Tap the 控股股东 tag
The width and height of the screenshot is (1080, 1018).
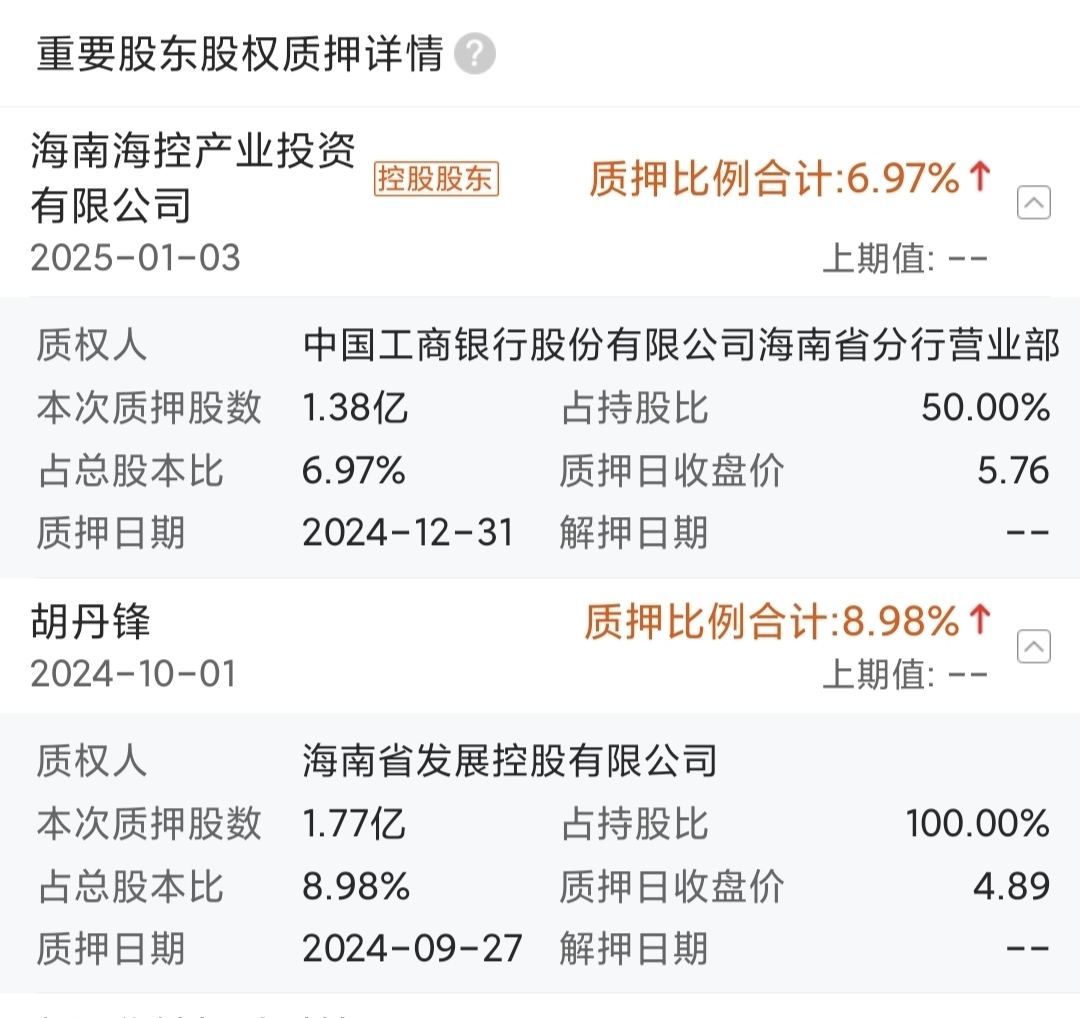[x=436, y=179]
